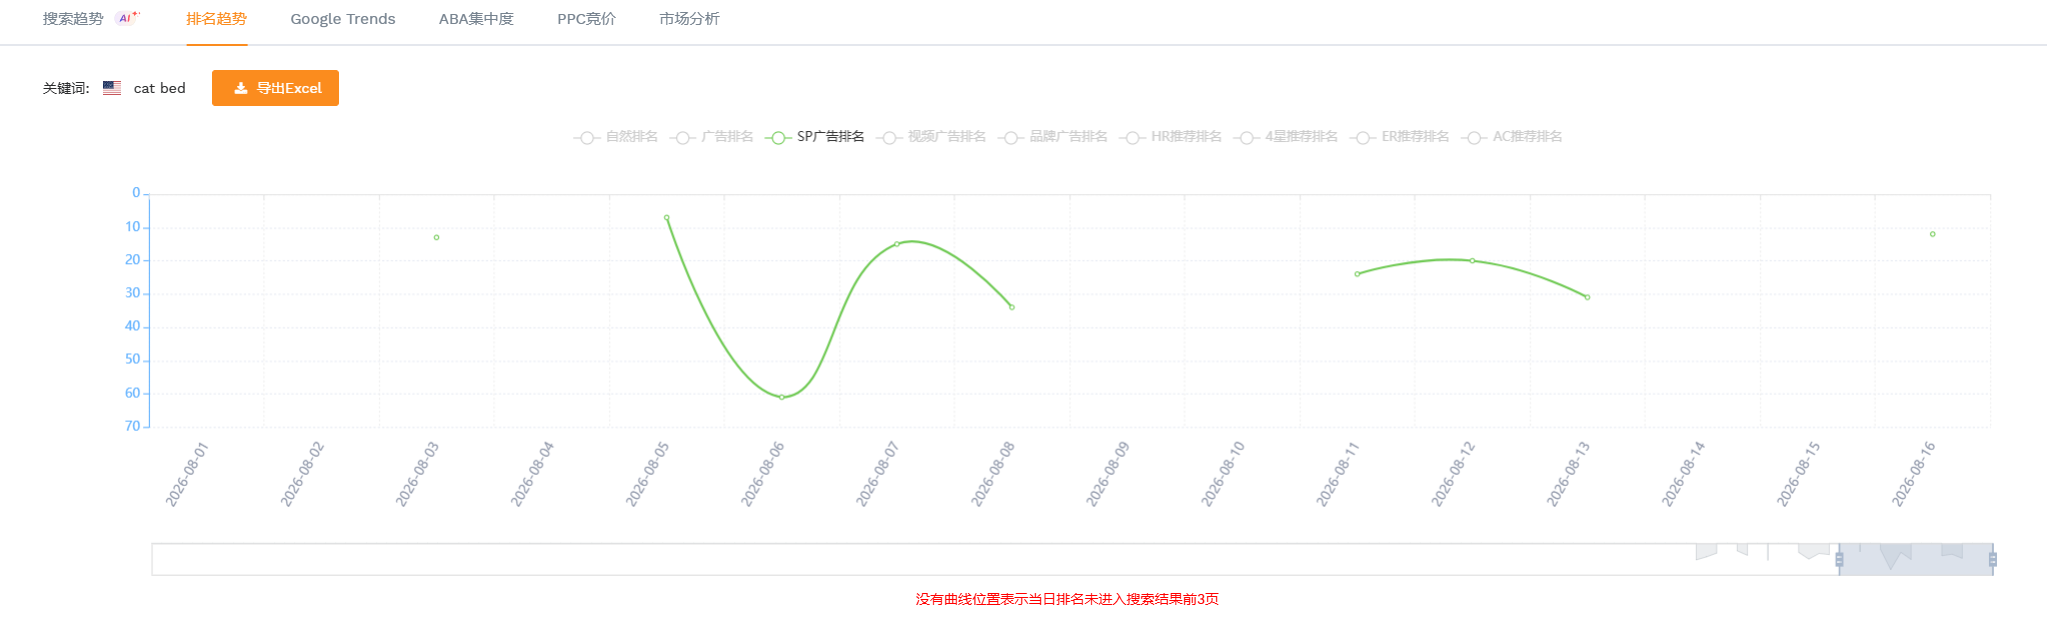Image resolution: width=2047 pixels, height=620 pixels.
Task: Click the lowest data point on 2026-08-06
Action: [x=782, y=397]
